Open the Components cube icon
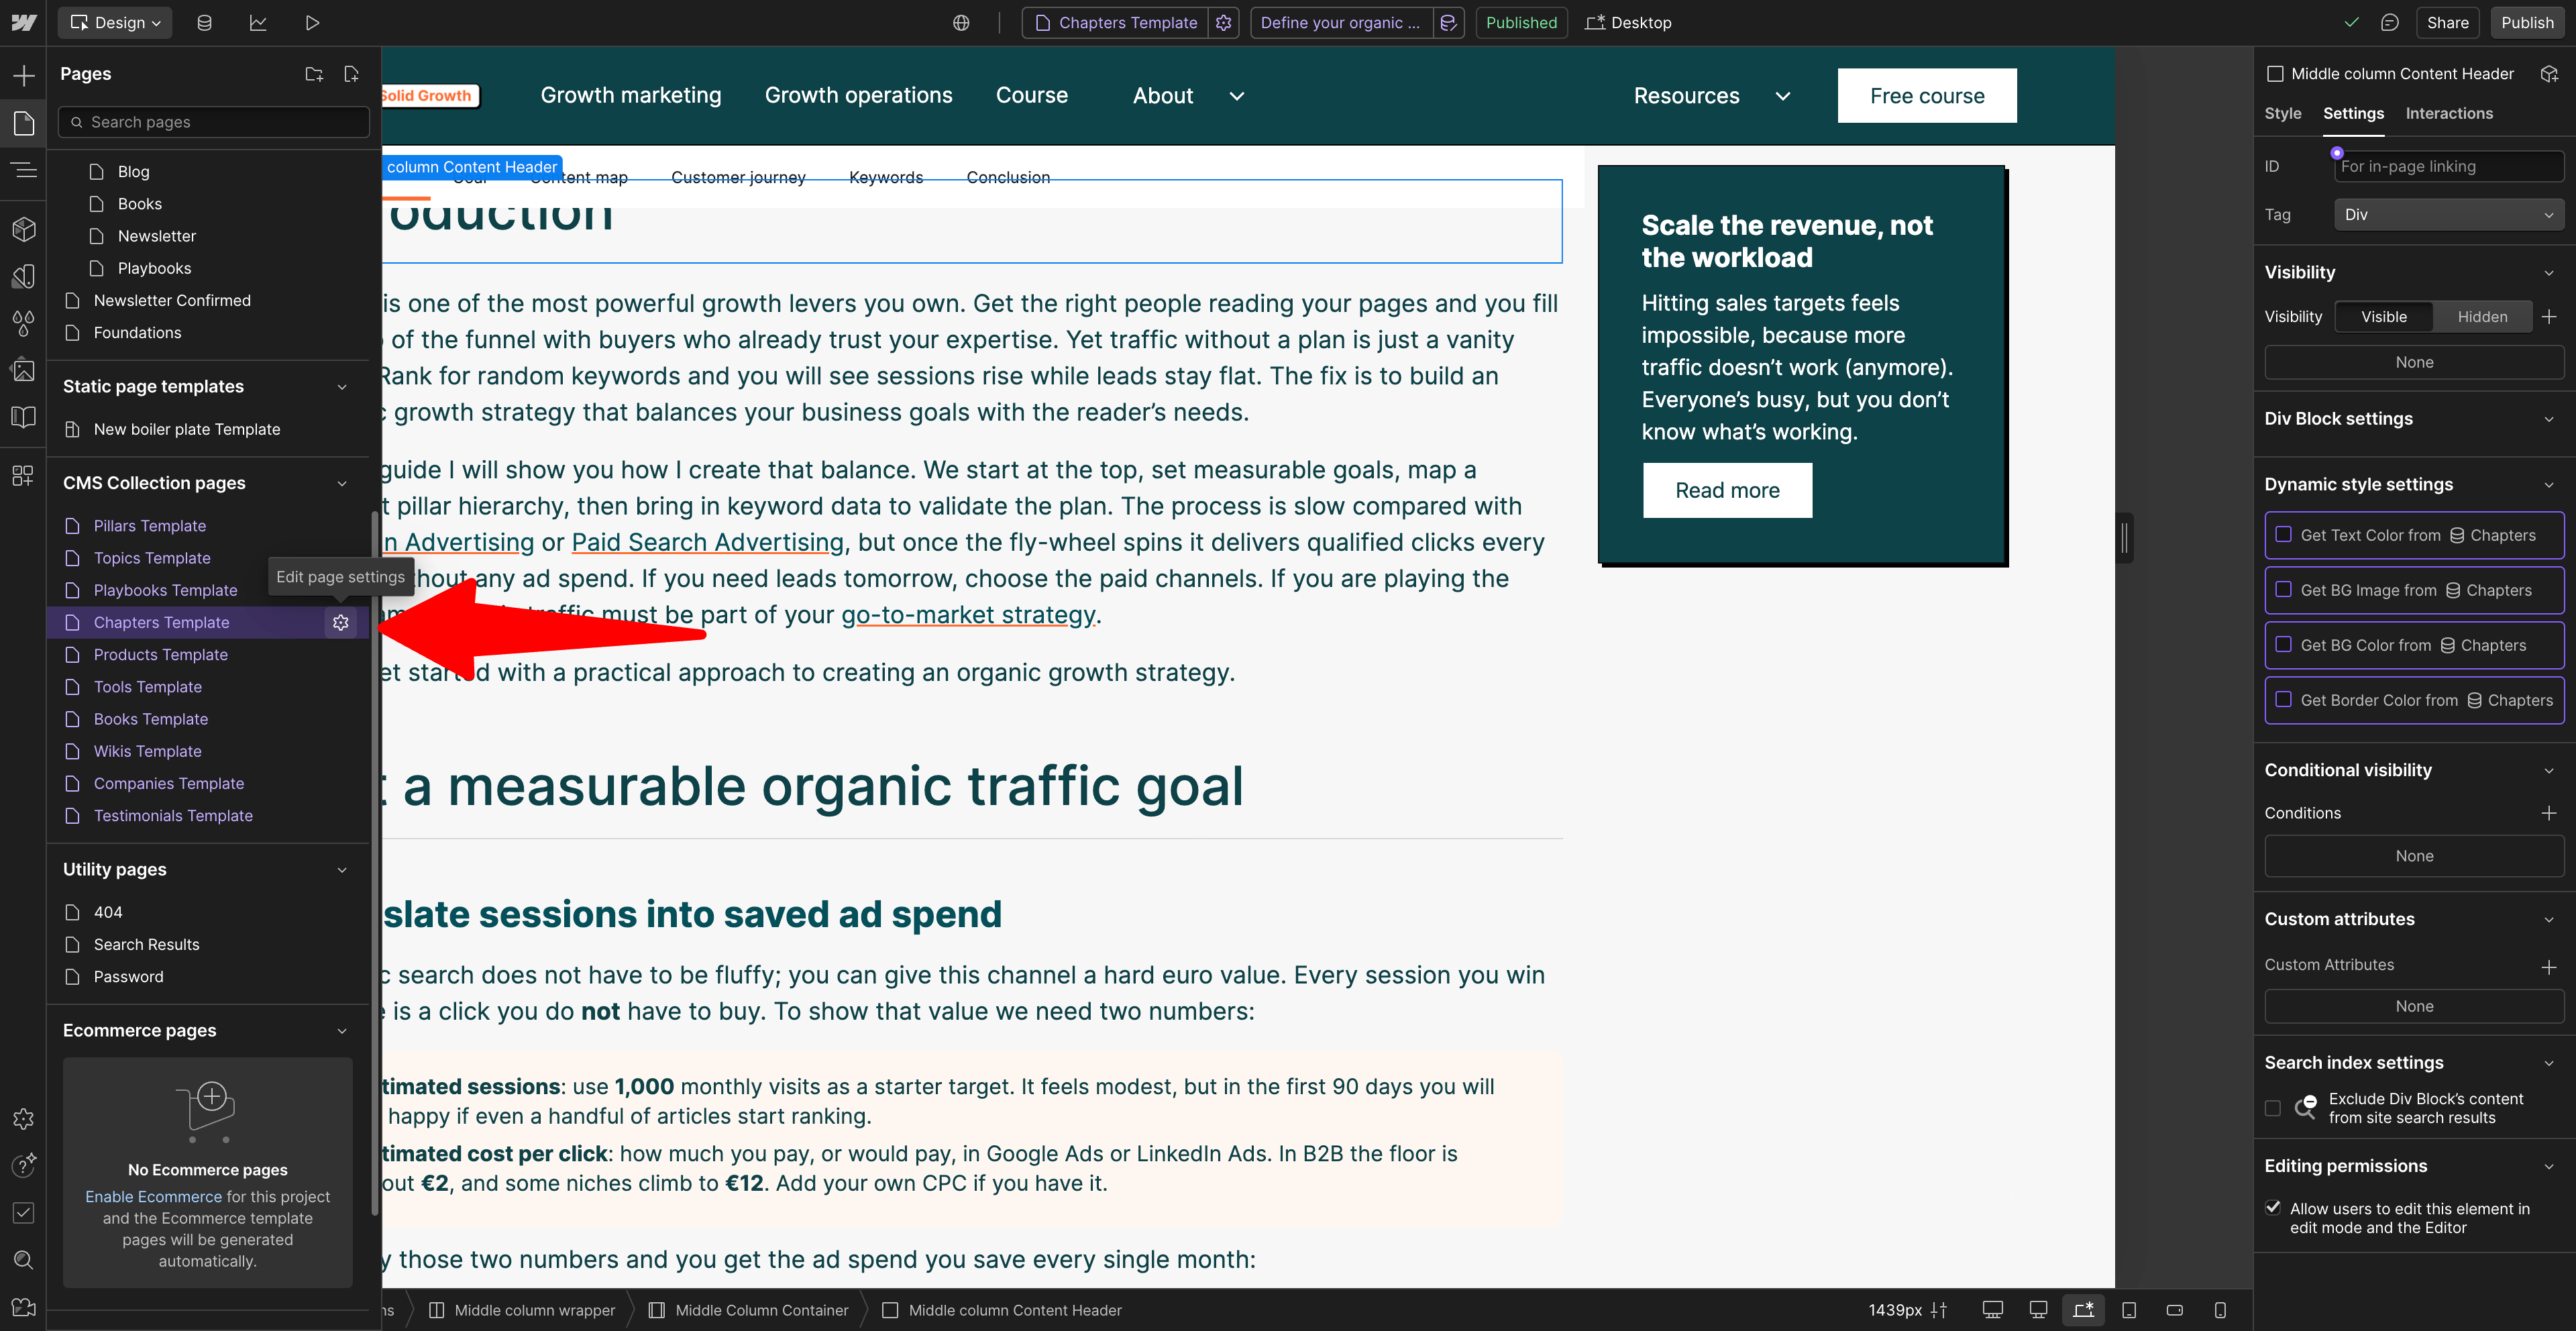 [x=23, y=229]
